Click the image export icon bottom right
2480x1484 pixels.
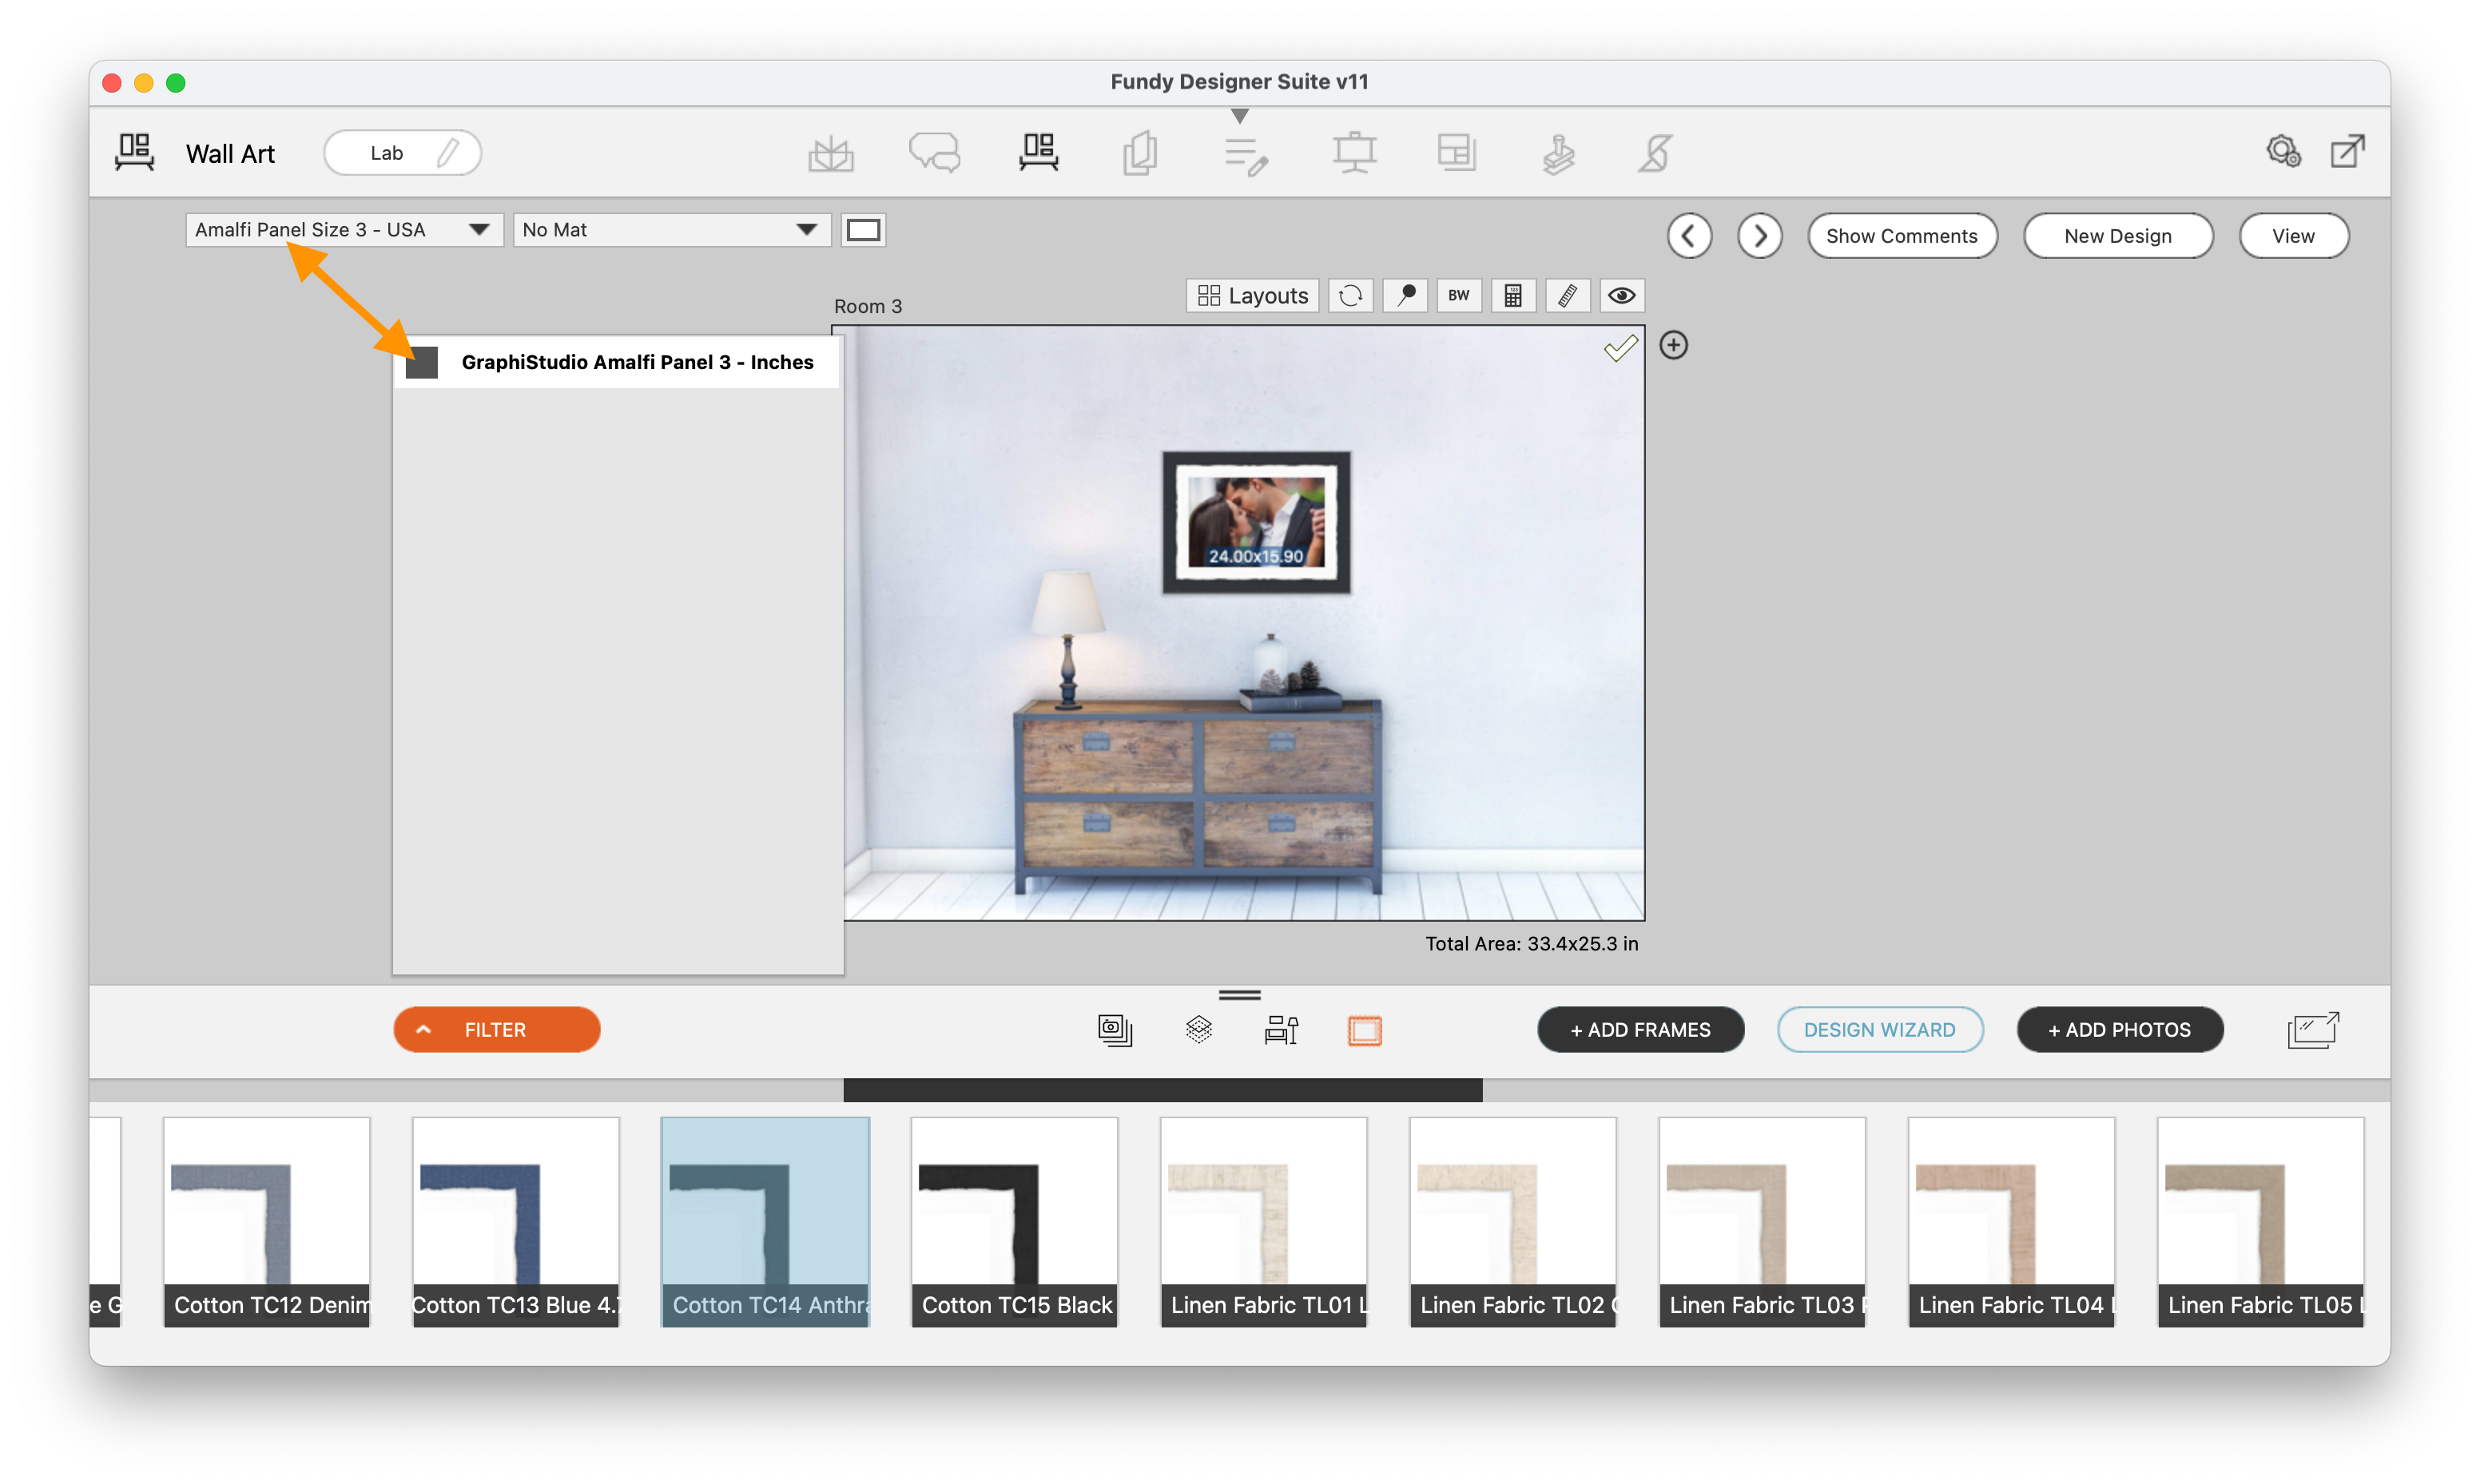[2313, 1030]
